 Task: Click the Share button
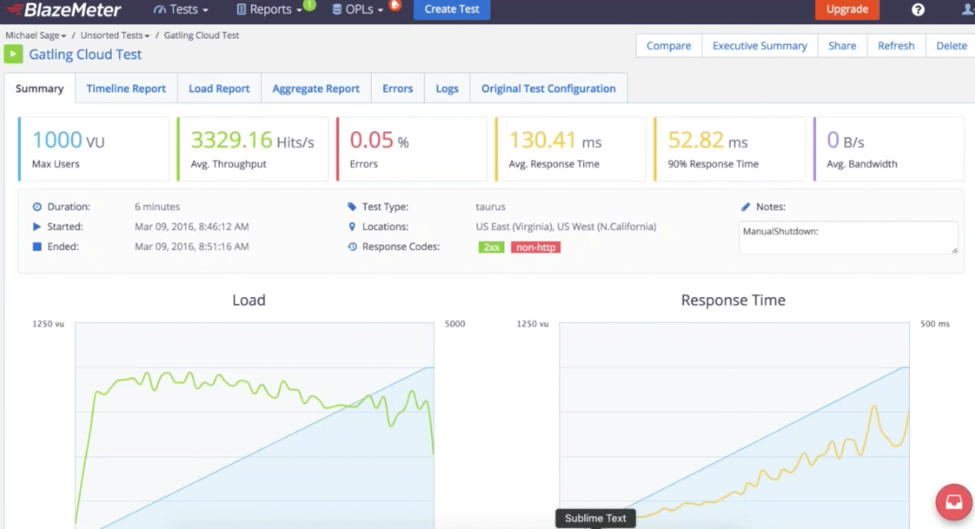(842, 45)
